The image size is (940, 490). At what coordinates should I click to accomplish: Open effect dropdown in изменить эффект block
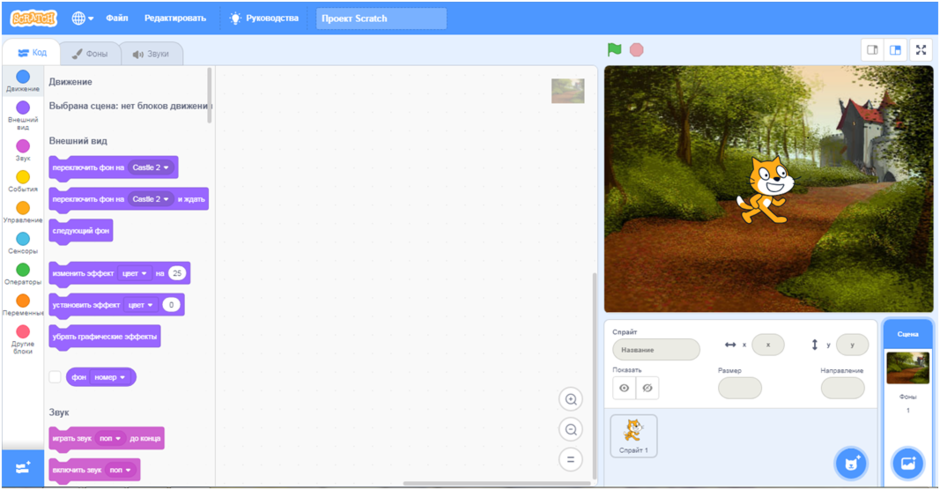tap(134, 273)
